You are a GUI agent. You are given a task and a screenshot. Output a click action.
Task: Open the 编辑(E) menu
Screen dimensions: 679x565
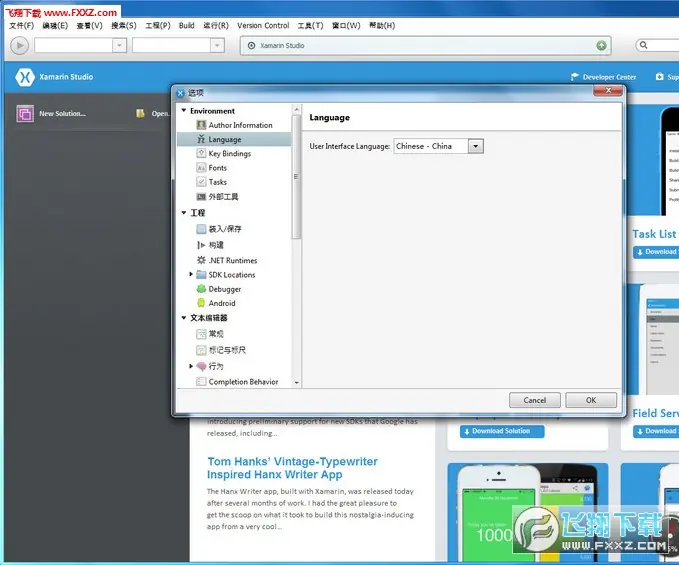55,26
